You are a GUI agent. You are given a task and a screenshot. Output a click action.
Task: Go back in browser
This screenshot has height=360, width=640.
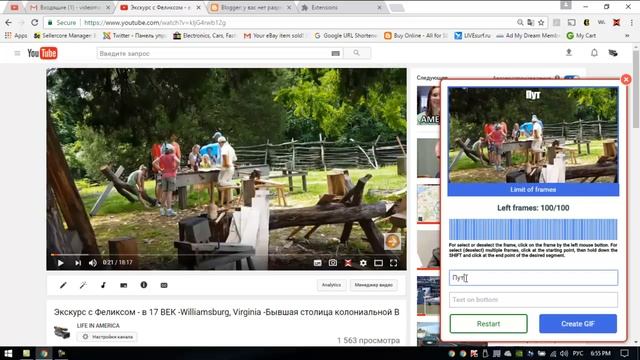click(x=9, y=22)
